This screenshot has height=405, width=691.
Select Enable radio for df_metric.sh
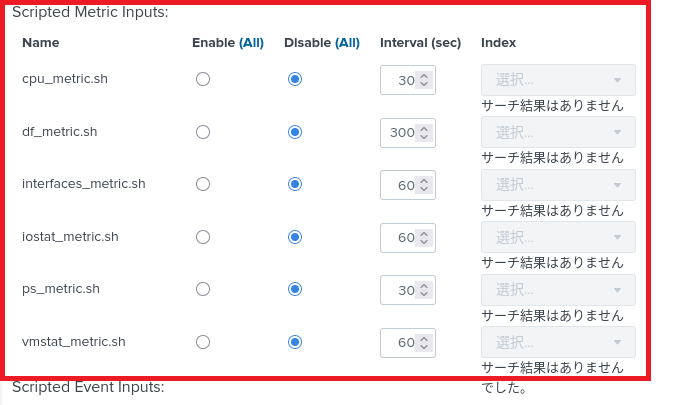coord(203,132)
